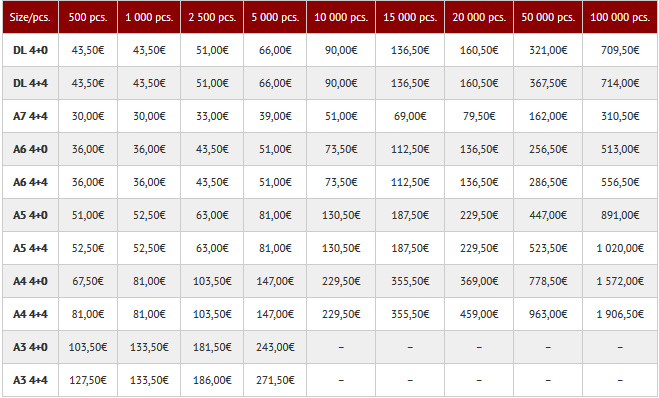Select the A4 4+0 row label
The image size is (659, 398).
click(x=30, y=281)
